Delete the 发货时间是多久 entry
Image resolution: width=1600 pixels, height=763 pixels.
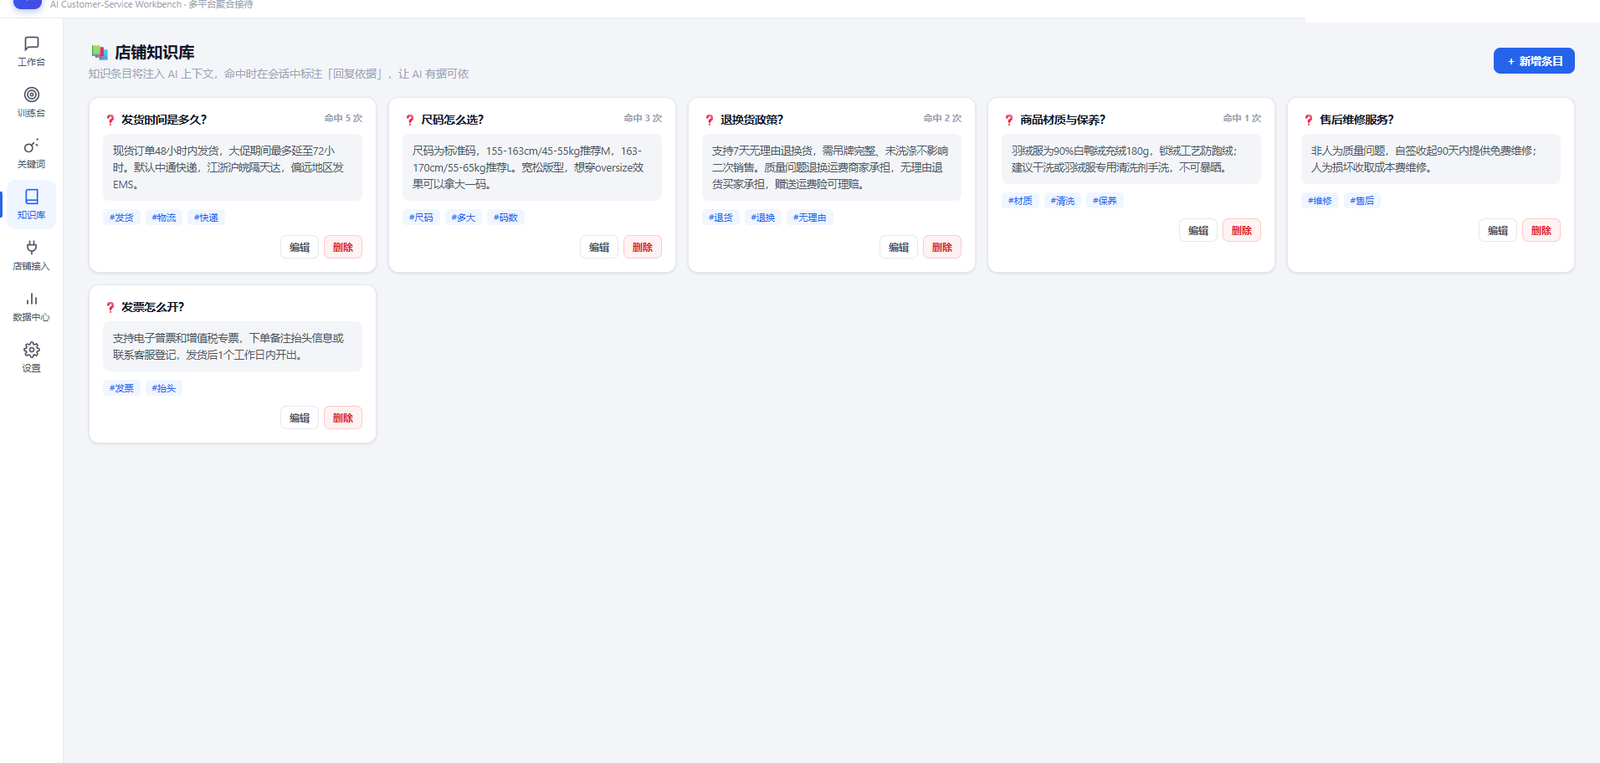[343, 247]
